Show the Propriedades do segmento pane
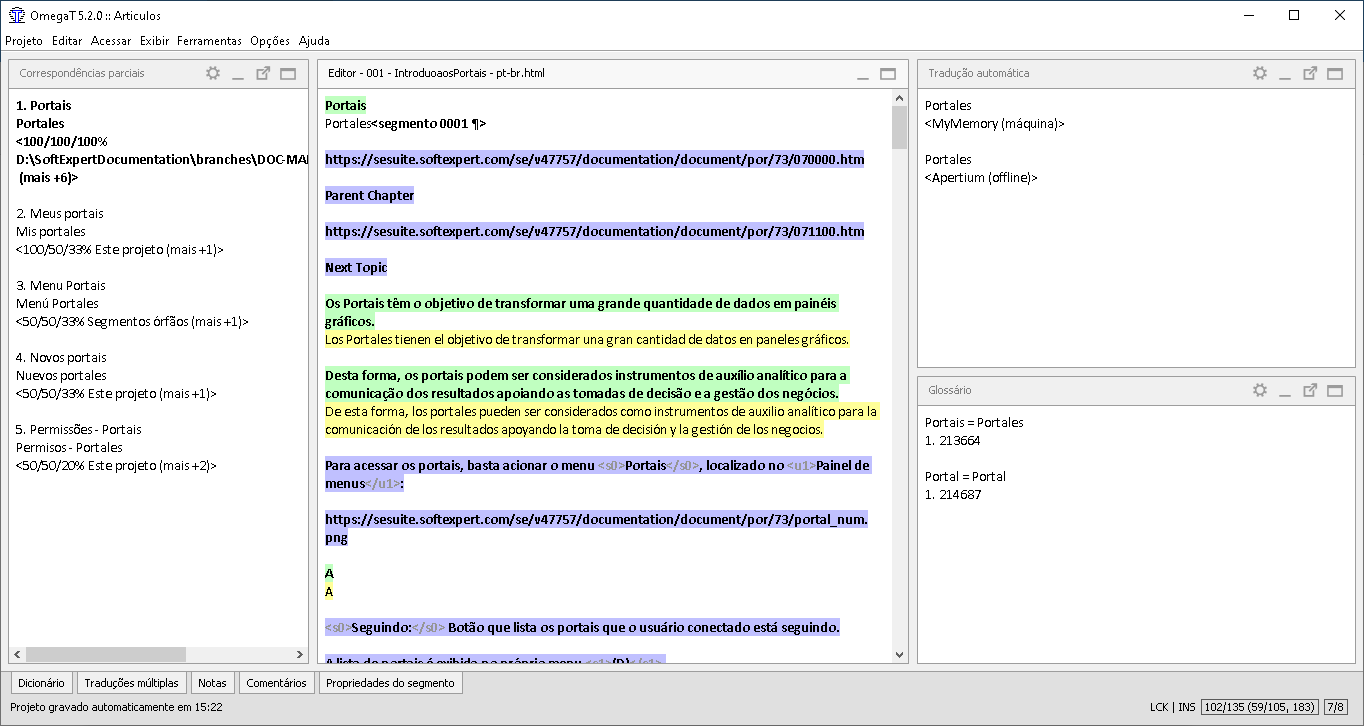The width and height of the screenshot is (1364, 726). click(x=390, y=683)
